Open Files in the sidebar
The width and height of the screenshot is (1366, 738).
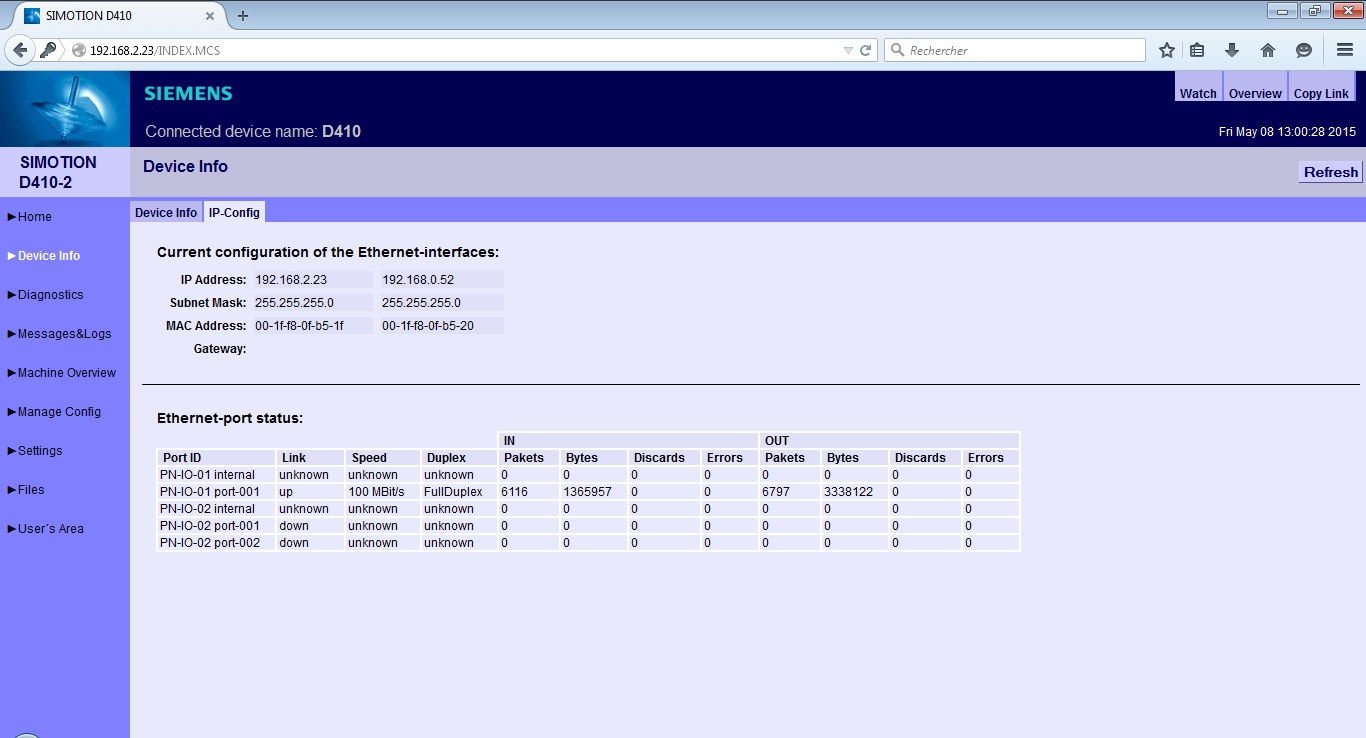pos(31,490)
